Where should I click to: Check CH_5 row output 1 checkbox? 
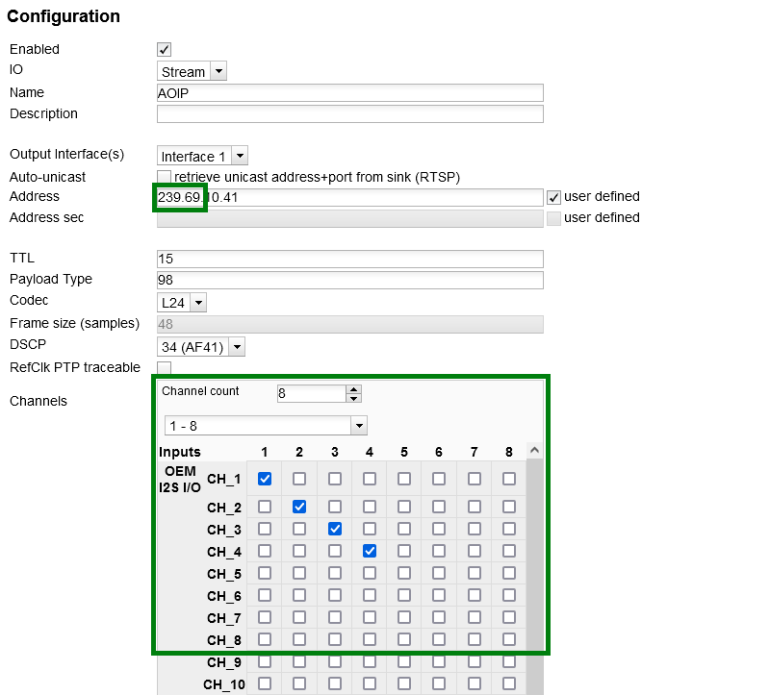coord(265,573)
